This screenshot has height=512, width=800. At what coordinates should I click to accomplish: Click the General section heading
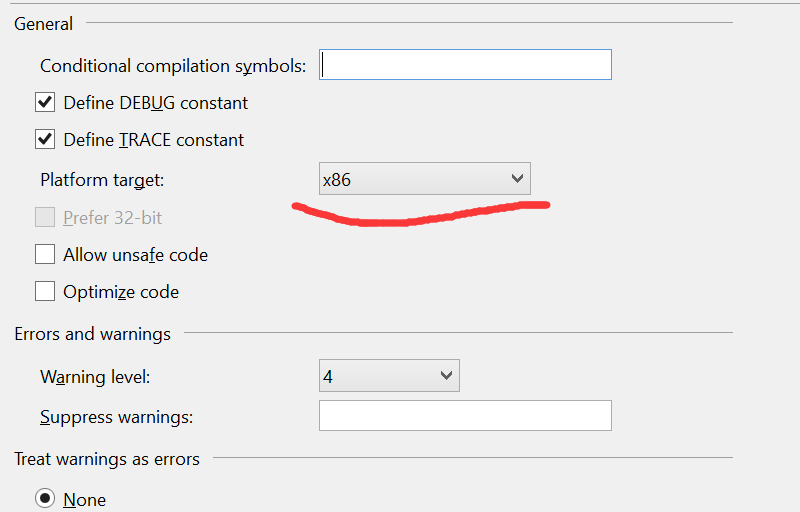[x=43, y=24]
